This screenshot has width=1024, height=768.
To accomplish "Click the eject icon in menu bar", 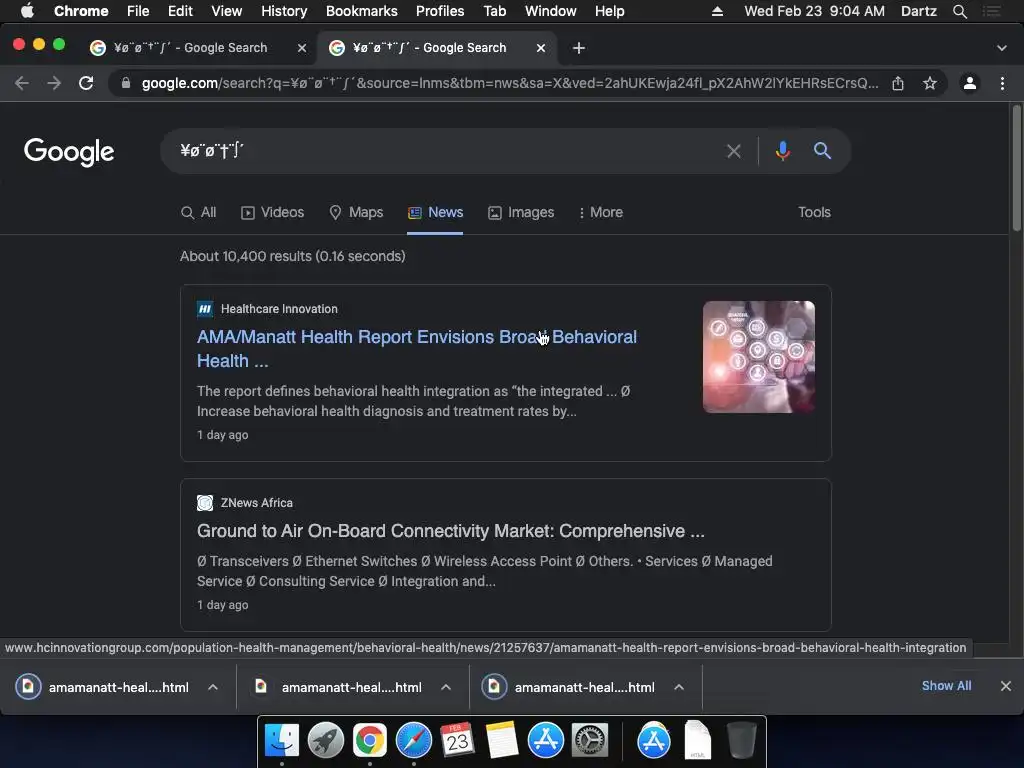I will 717,11.
